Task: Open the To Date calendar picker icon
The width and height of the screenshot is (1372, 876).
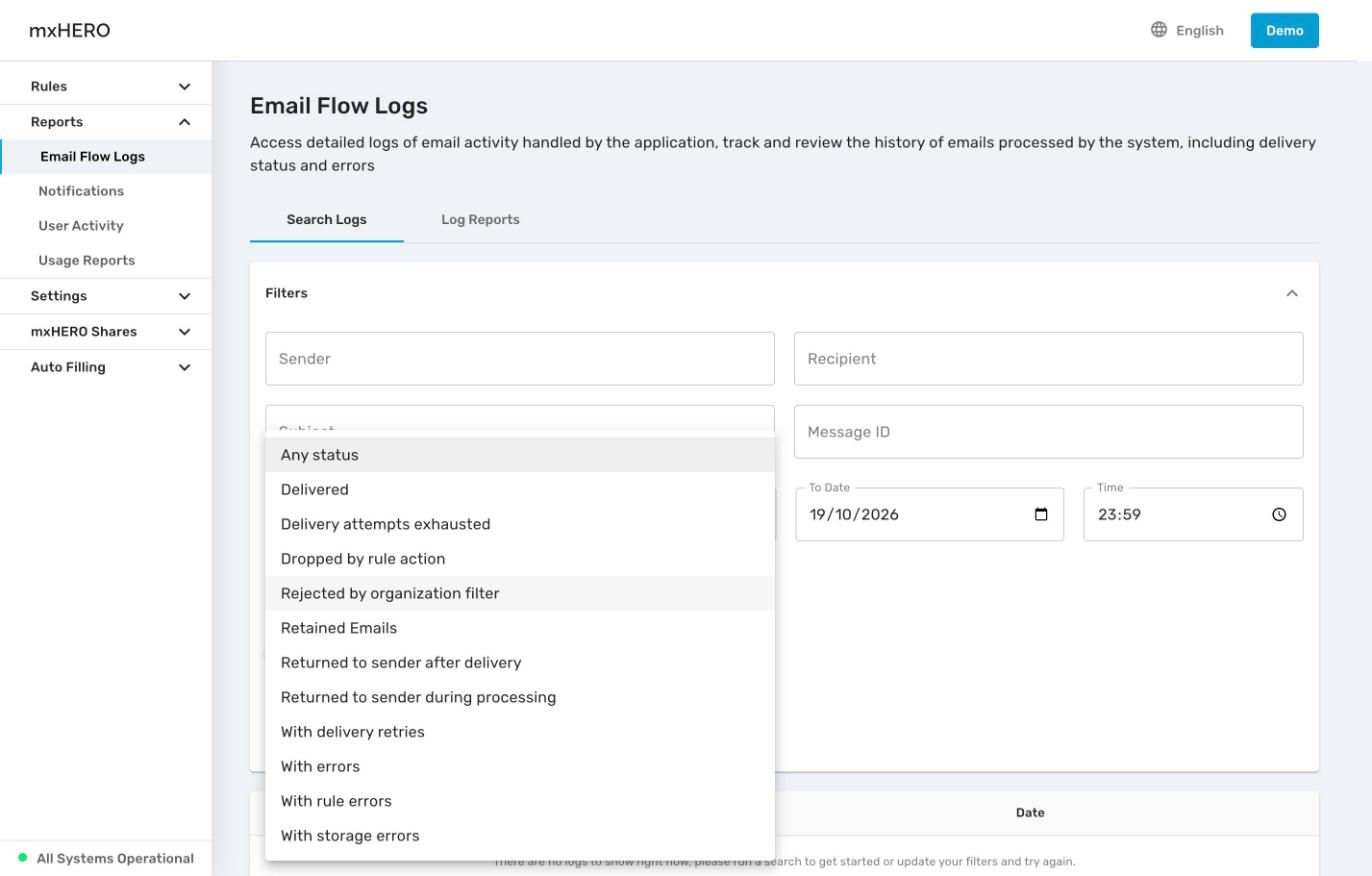Action: point(1041,515)
